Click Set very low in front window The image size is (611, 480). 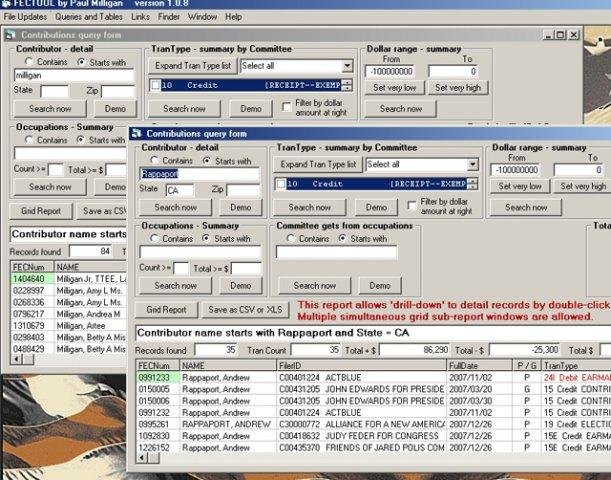tap(520, 186)
